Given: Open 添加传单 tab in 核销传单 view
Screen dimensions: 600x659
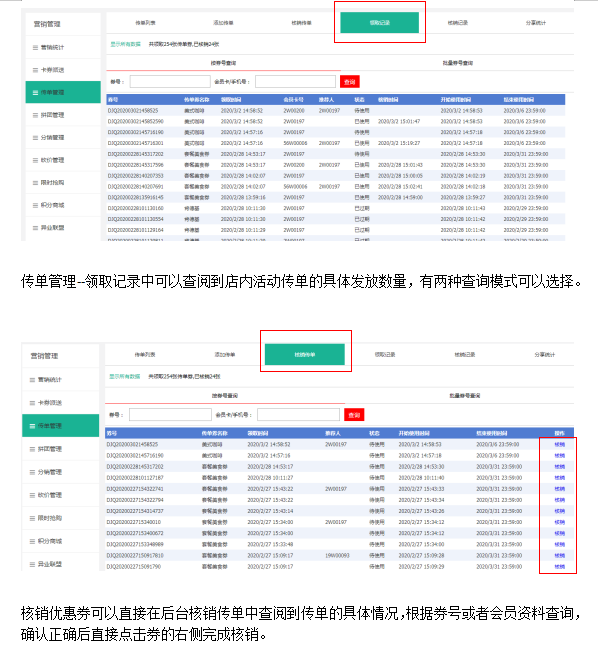Looking at the screenshot, I should pos(225,355).
